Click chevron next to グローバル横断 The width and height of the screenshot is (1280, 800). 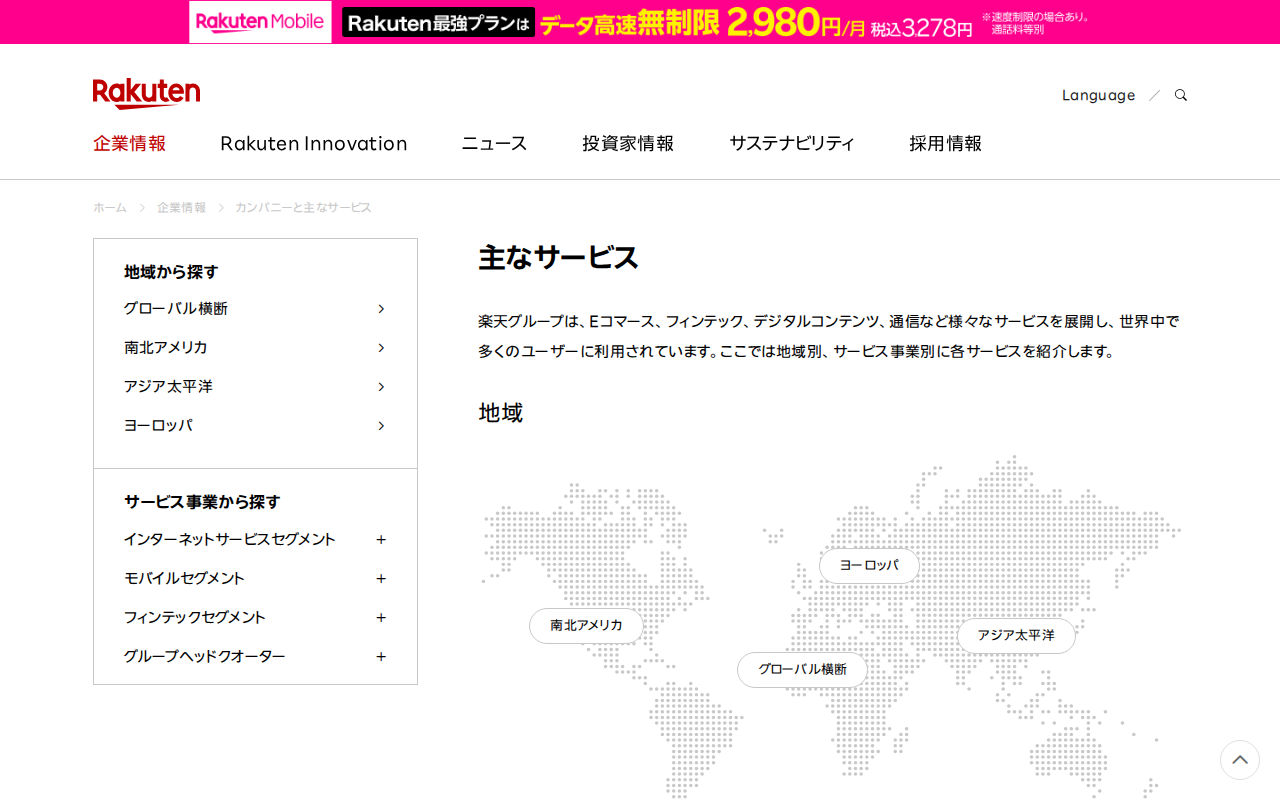(x=381, y=309)
